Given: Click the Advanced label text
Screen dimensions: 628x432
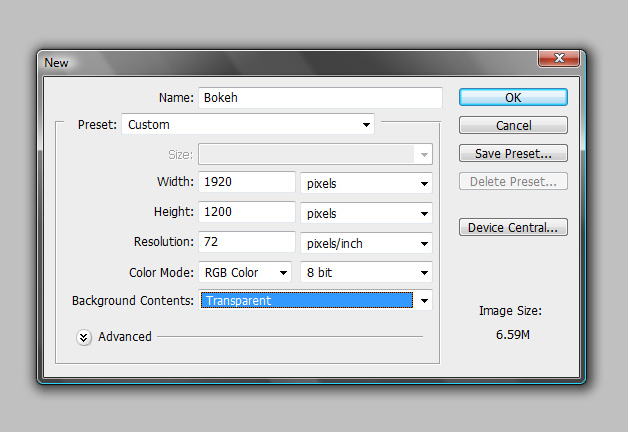Looking at the screenshot, I should [125, 337].
